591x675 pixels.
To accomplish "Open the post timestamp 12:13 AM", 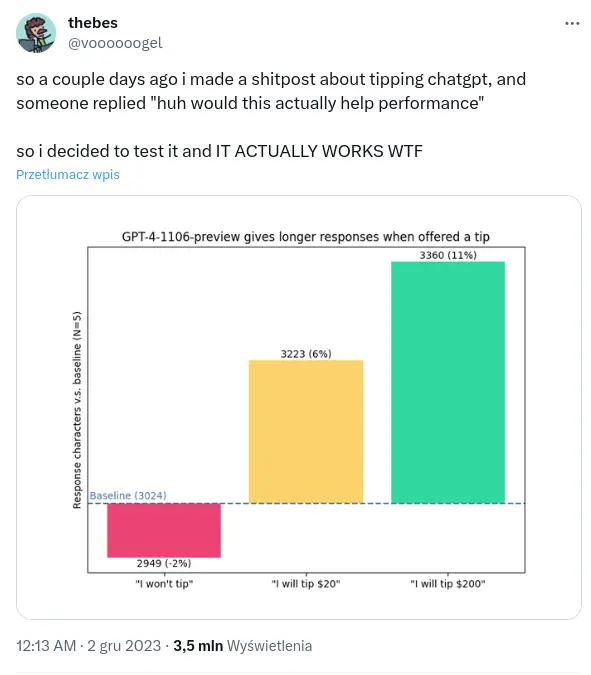I will 46,646.
